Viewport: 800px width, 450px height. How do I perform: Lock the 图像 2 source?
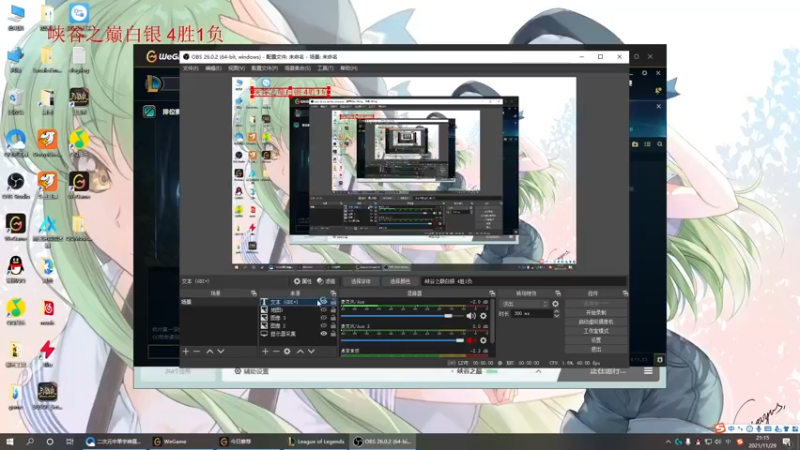click(333, 326)
